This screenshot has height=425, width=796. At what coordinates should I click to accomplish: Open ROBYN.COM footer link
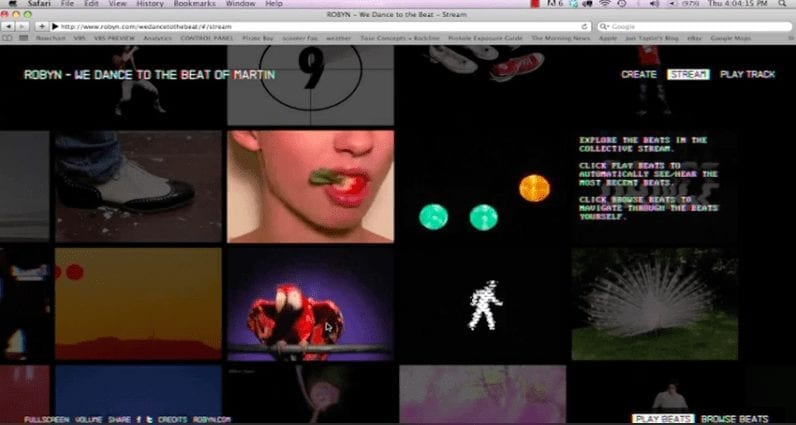coord(212,420)
